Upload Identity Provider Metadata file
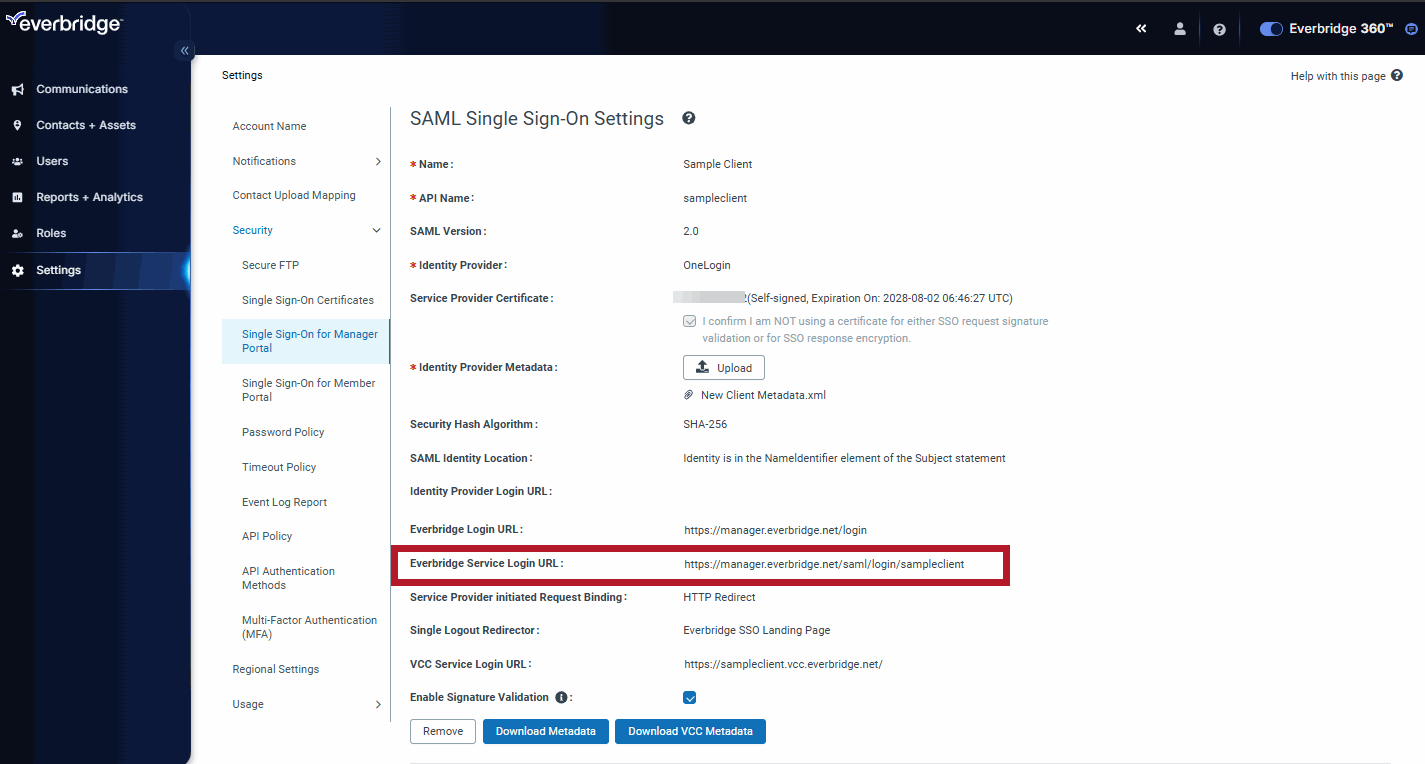Viewport: 1425px width, 764px height. [723, 368]
